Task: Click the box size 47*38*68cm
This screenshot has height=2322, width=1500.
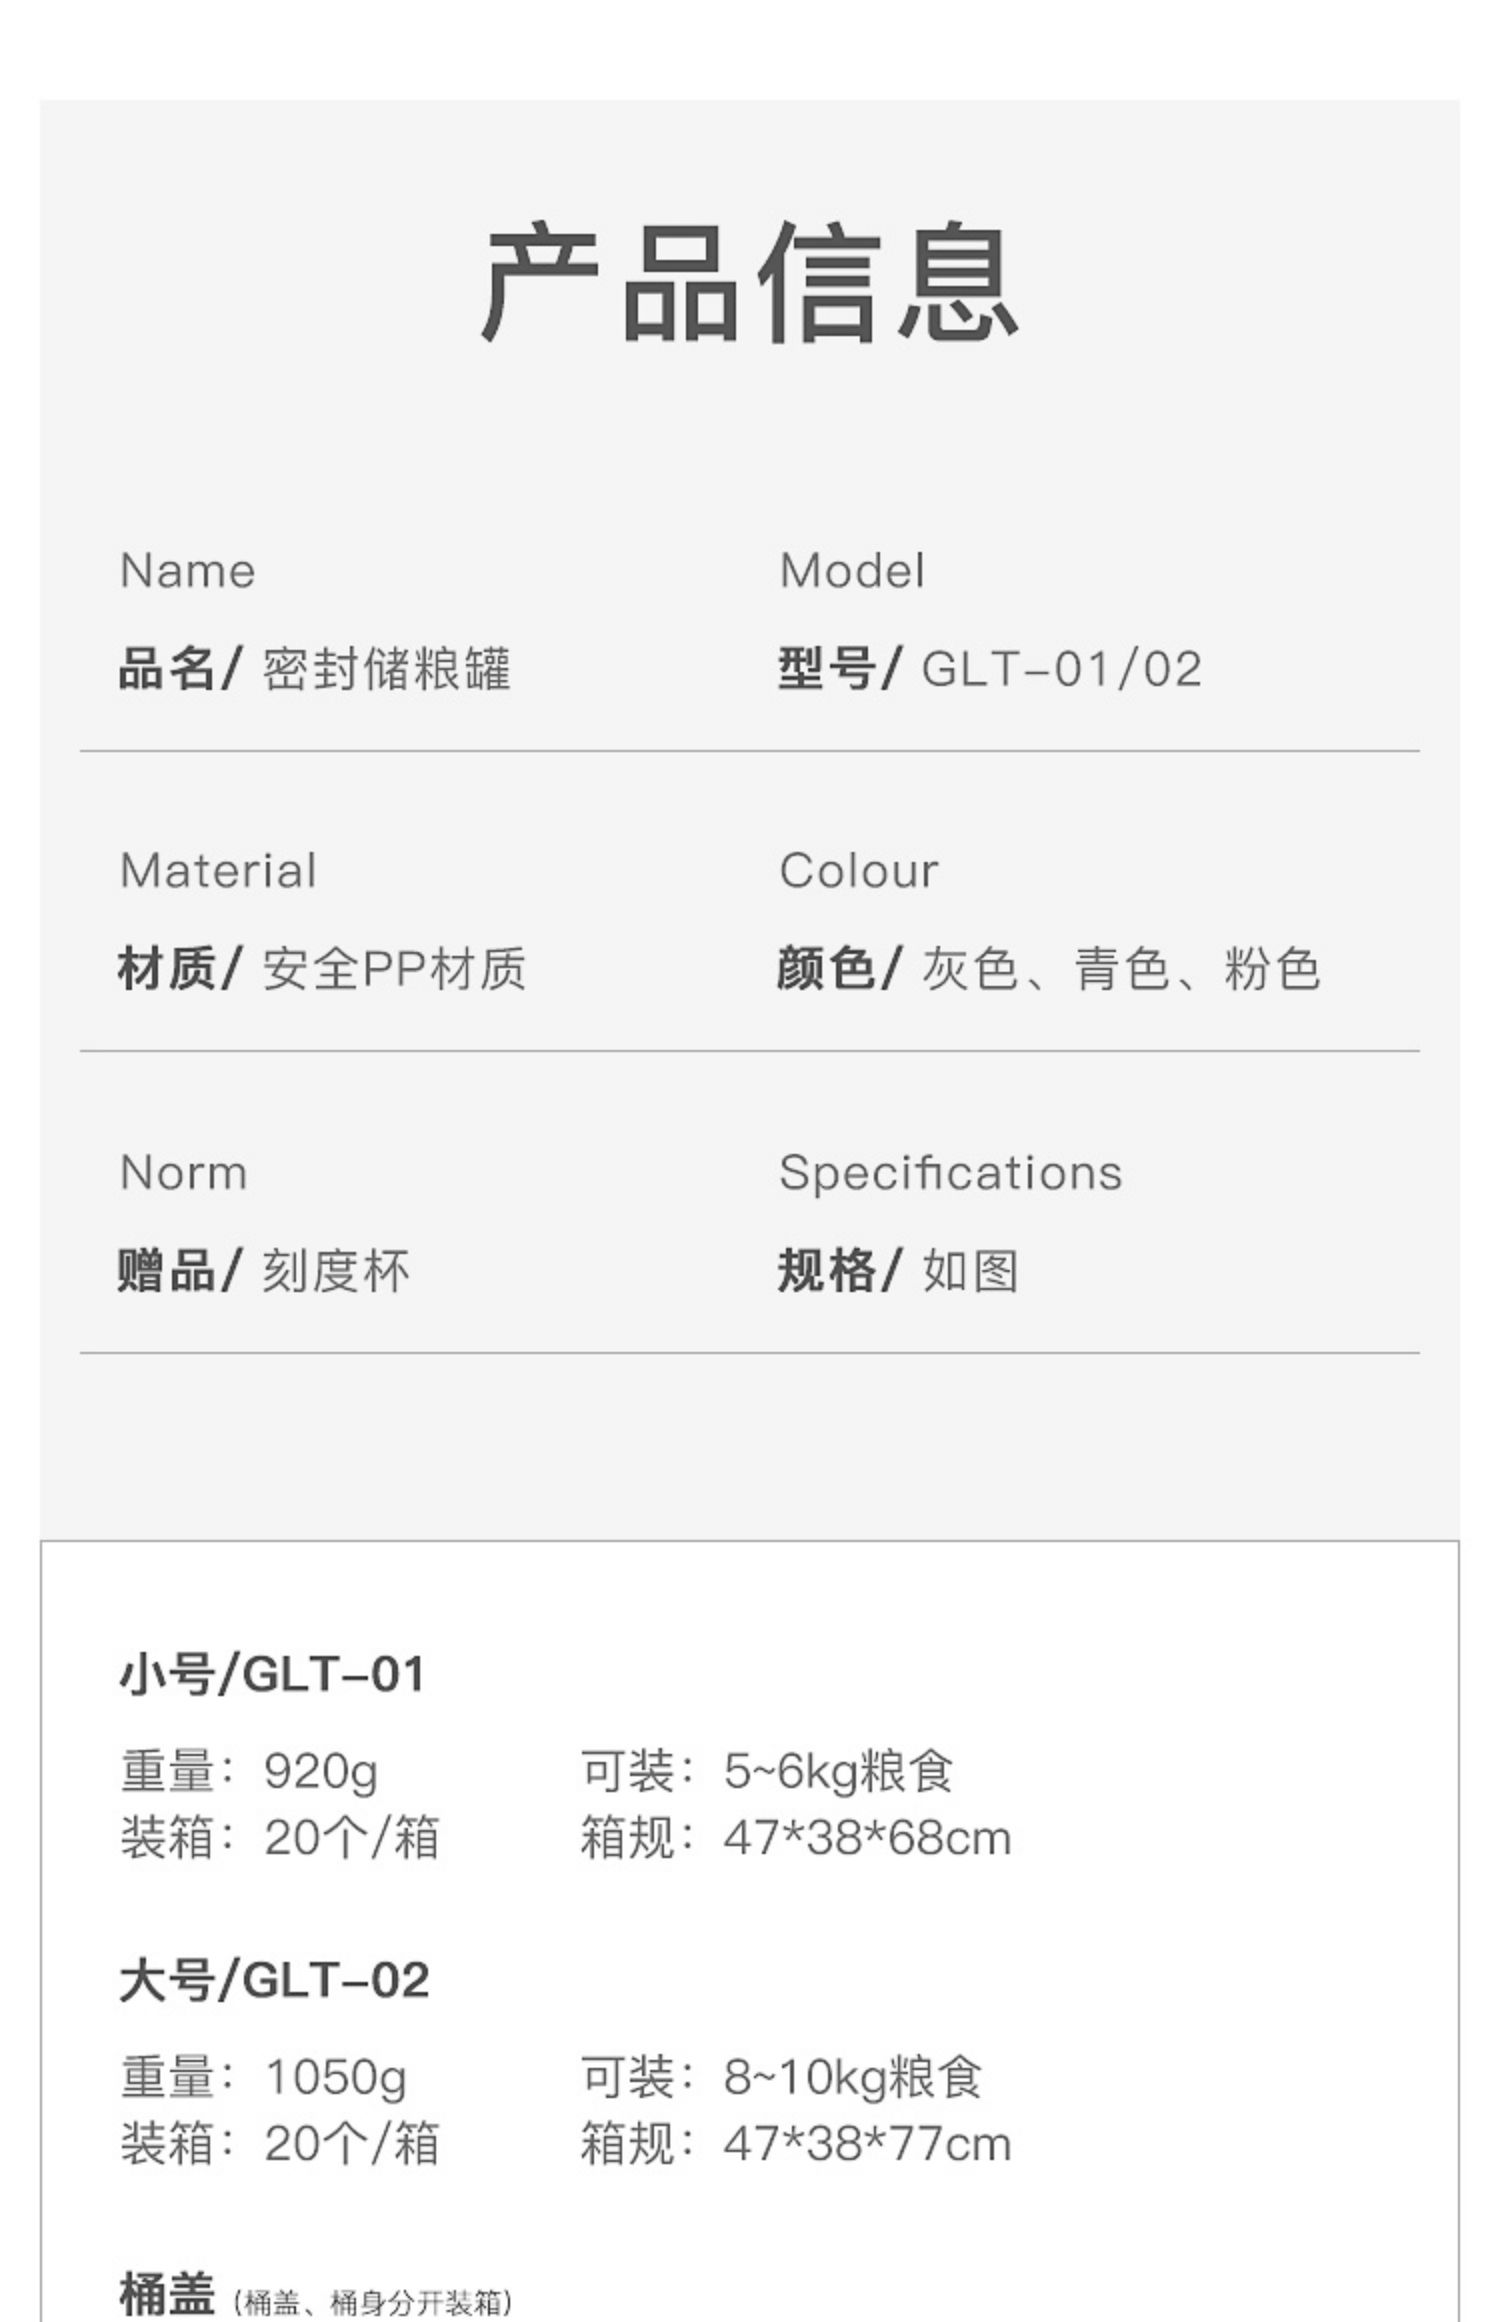Action: (867, 1838)
